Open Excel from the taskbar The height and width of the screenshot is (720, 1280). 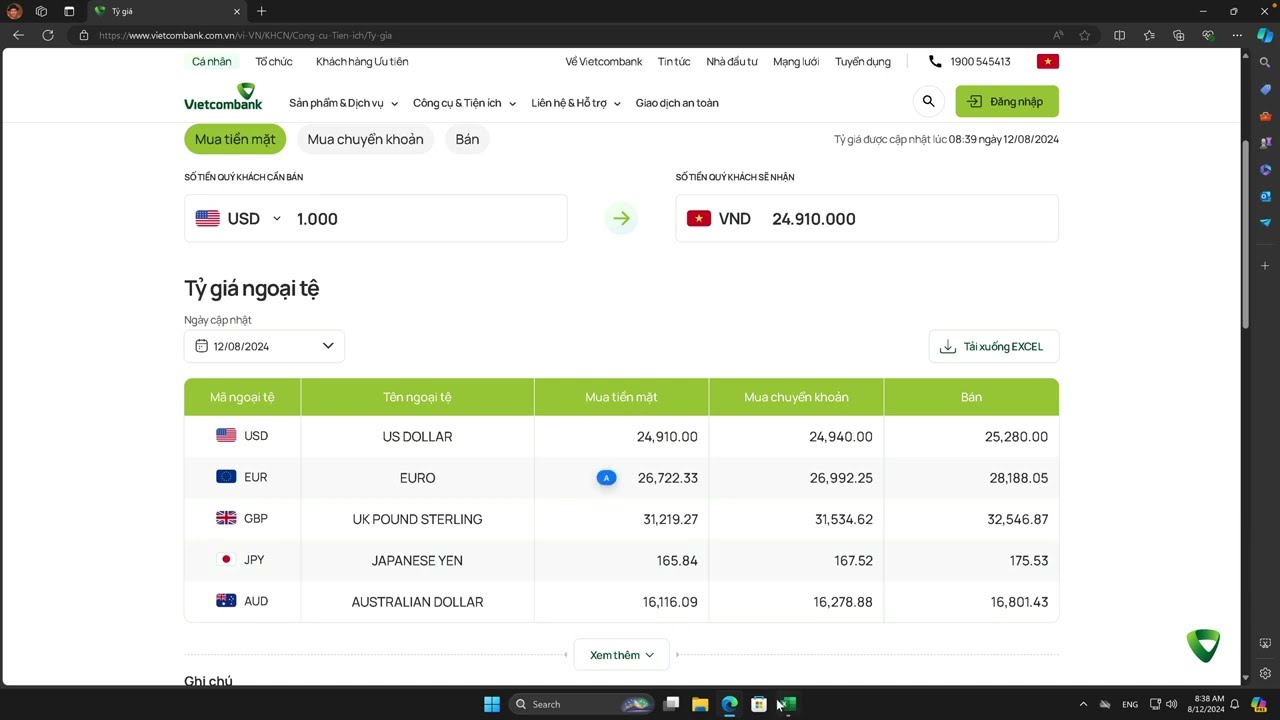click(788, 704)
